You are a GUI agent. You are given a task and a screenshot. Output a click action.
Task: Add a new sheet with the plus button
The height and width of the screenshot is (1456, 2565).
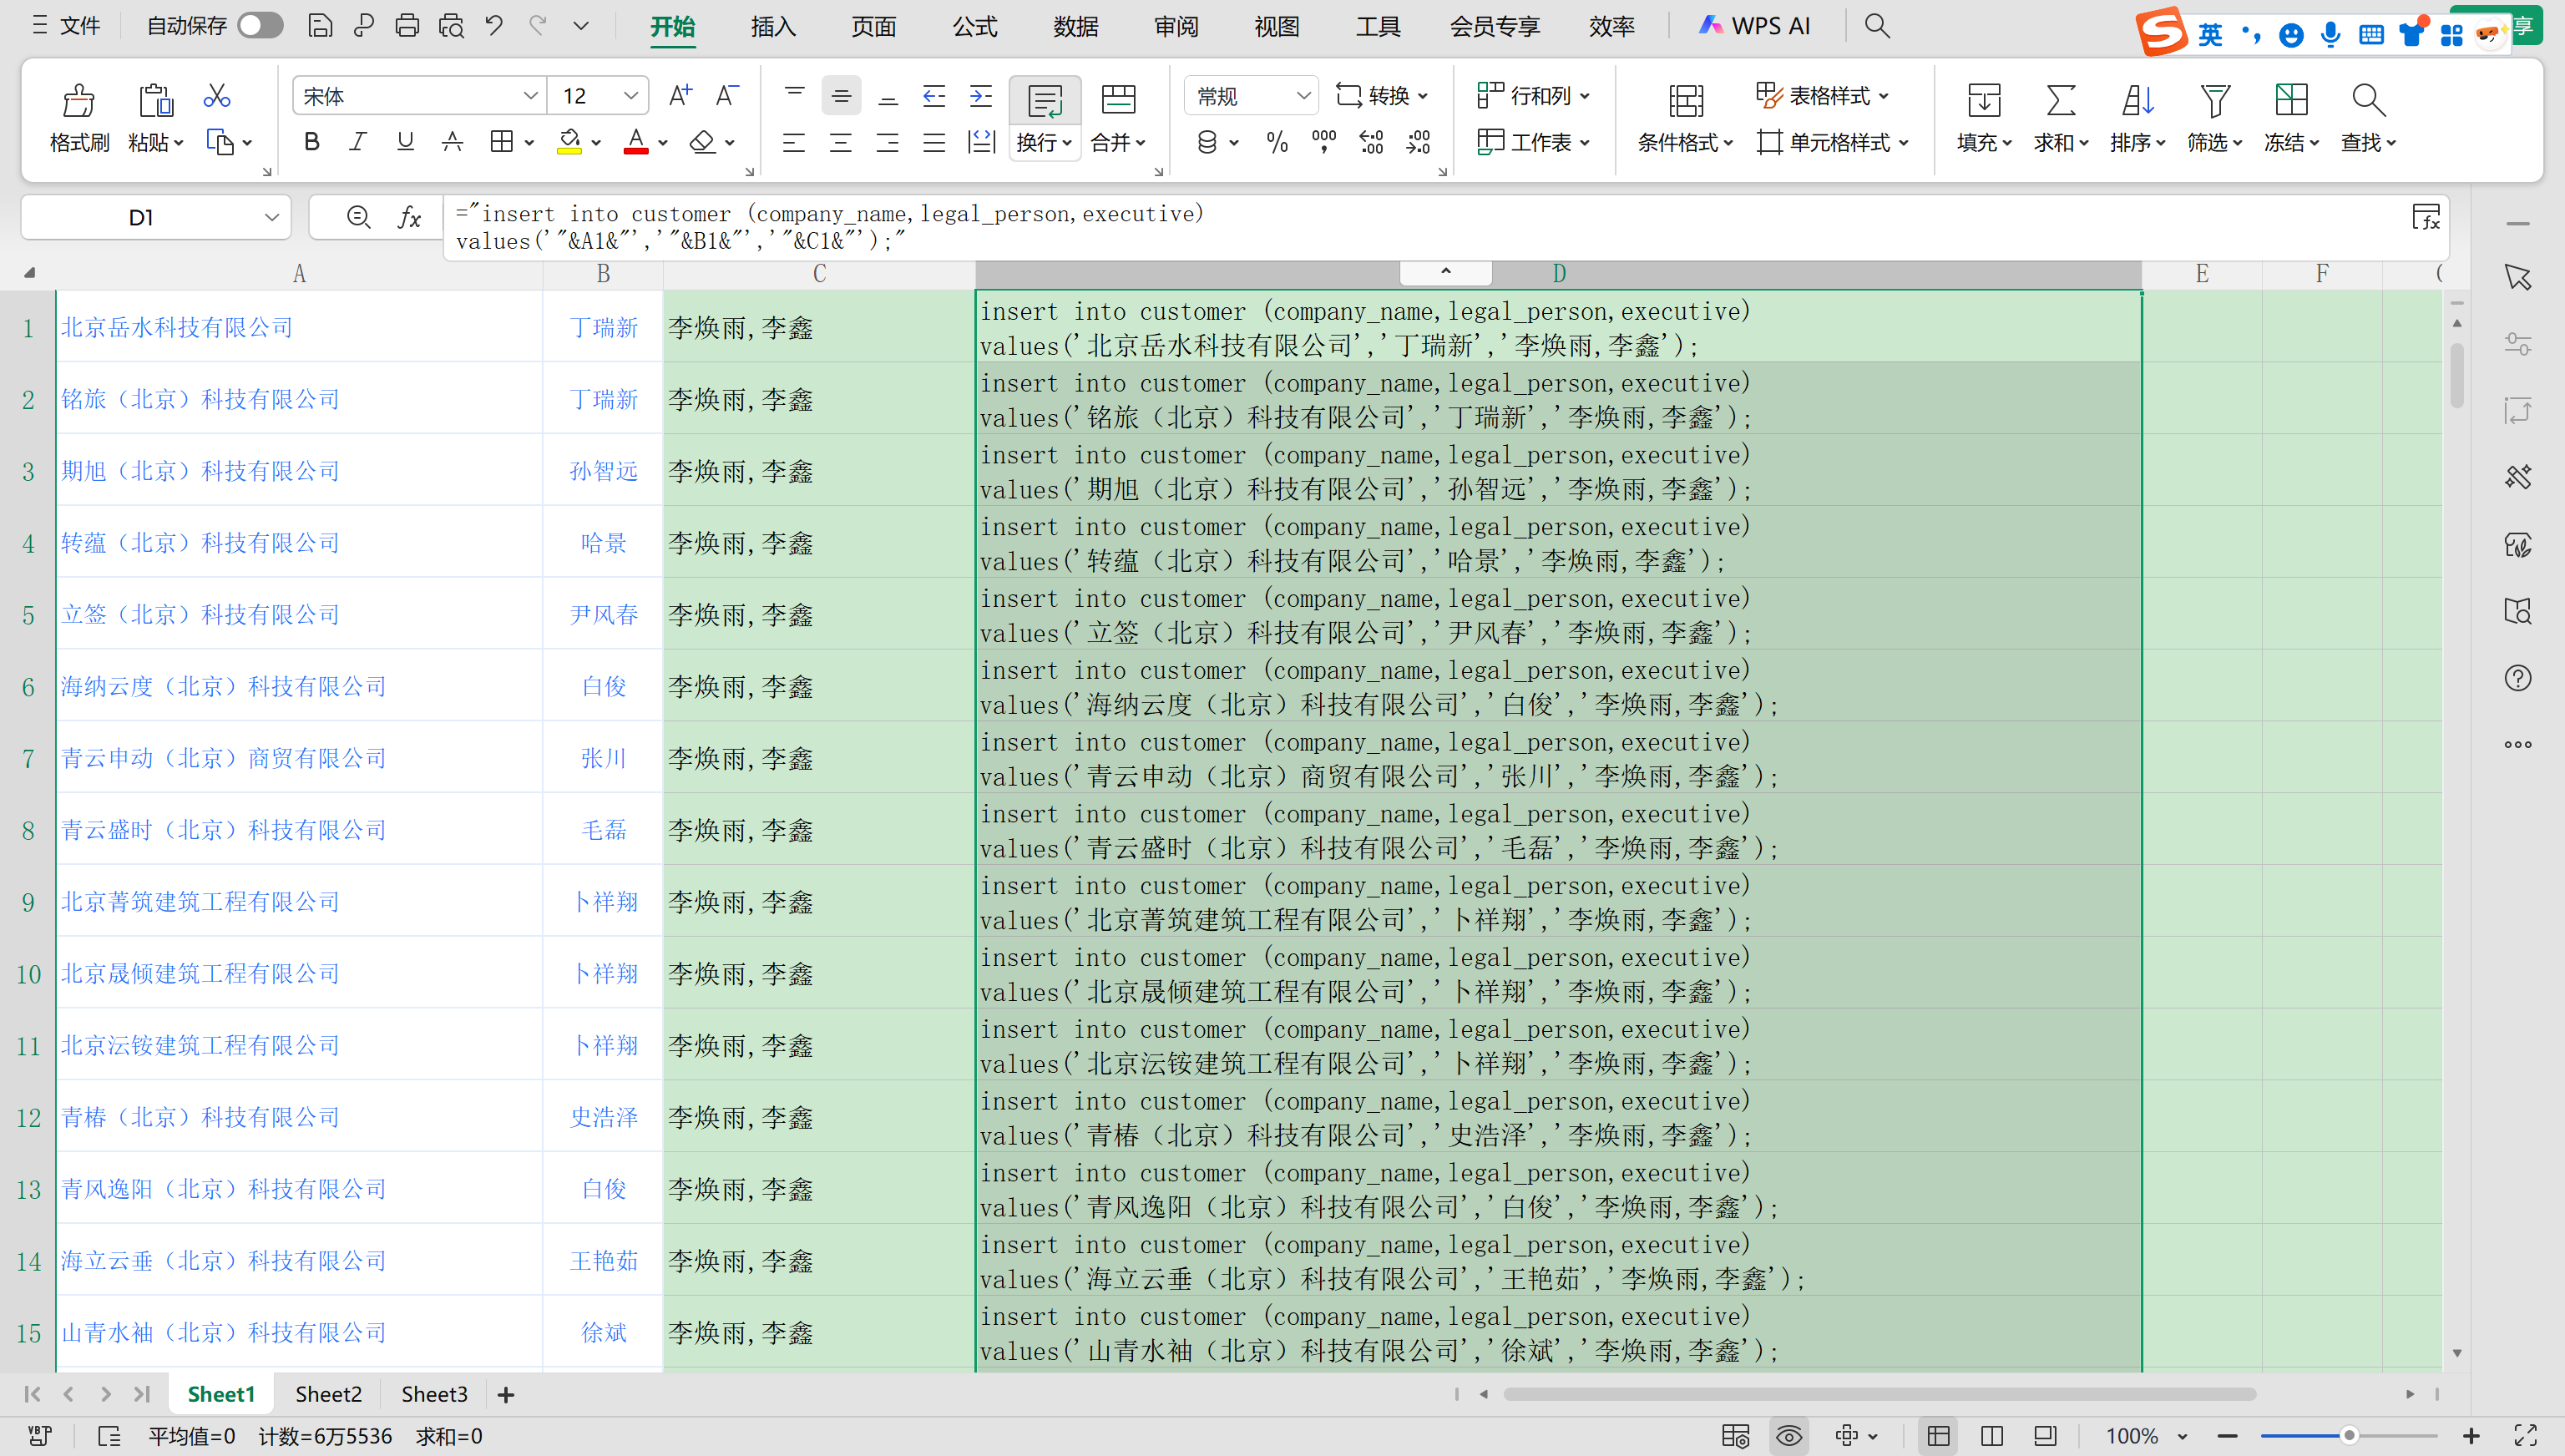tap(506, 1394)
